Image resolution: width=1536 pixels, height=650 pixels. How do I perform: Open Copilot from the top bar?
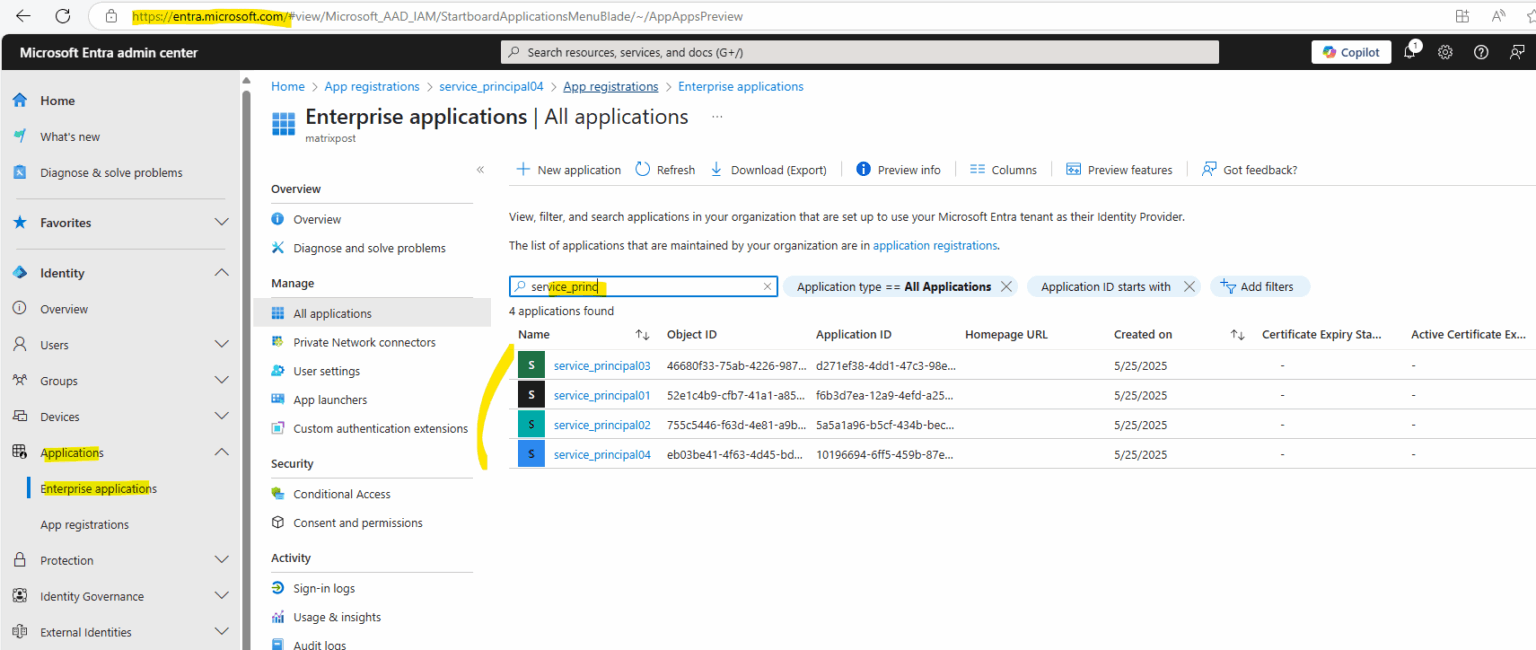click(x=1350, y=51)
